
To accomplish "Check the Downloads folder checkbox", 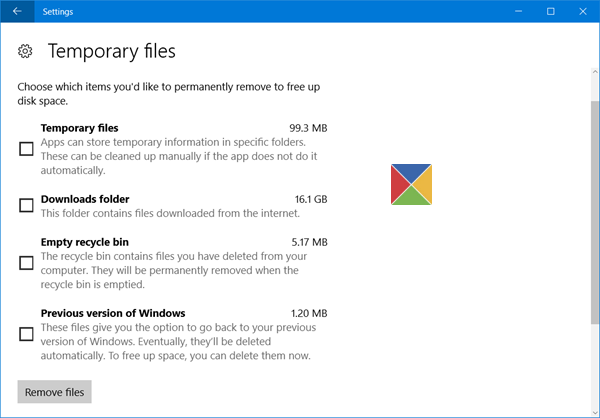I will (27, 206).
